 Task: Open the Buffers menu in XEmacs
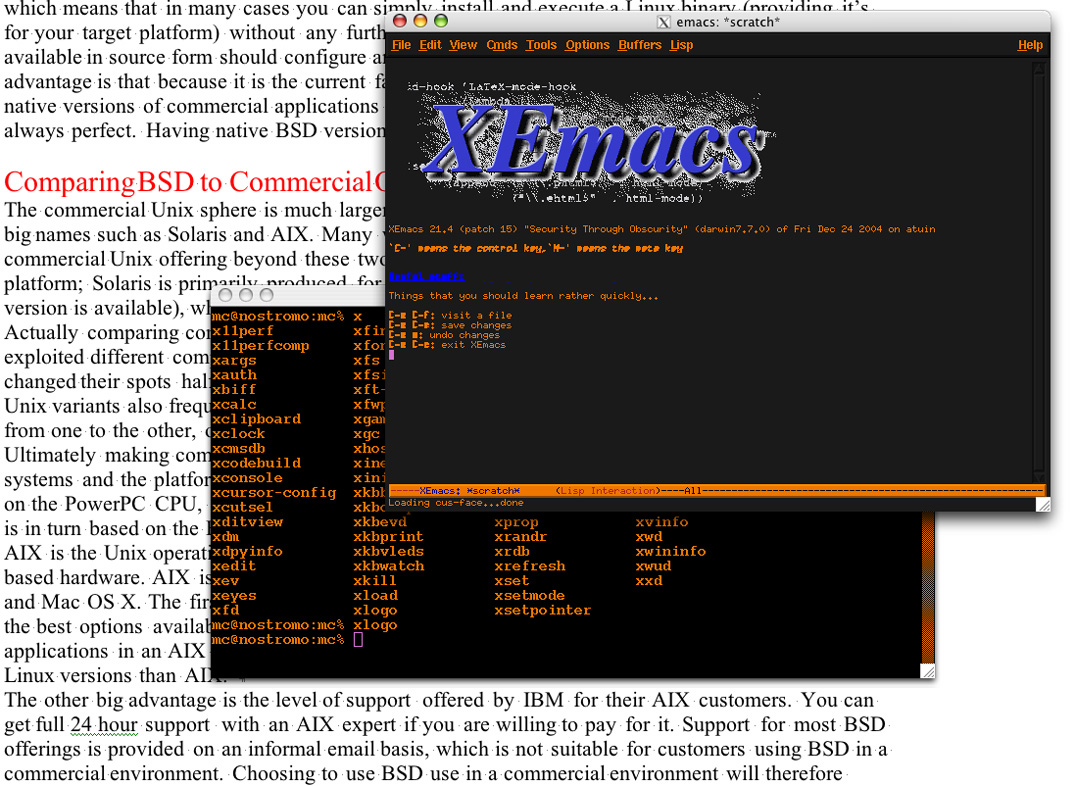pyautogui.click(x=640, y=45)
